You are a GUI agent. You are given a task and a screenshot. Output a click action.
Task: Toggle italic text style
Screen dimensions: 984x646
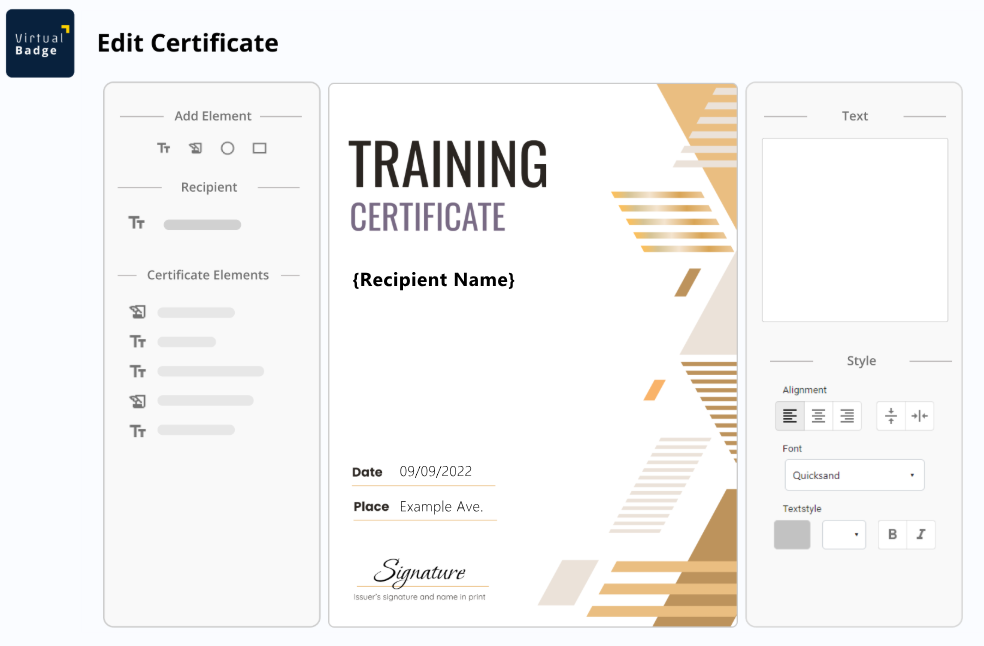tap(920, 535)
